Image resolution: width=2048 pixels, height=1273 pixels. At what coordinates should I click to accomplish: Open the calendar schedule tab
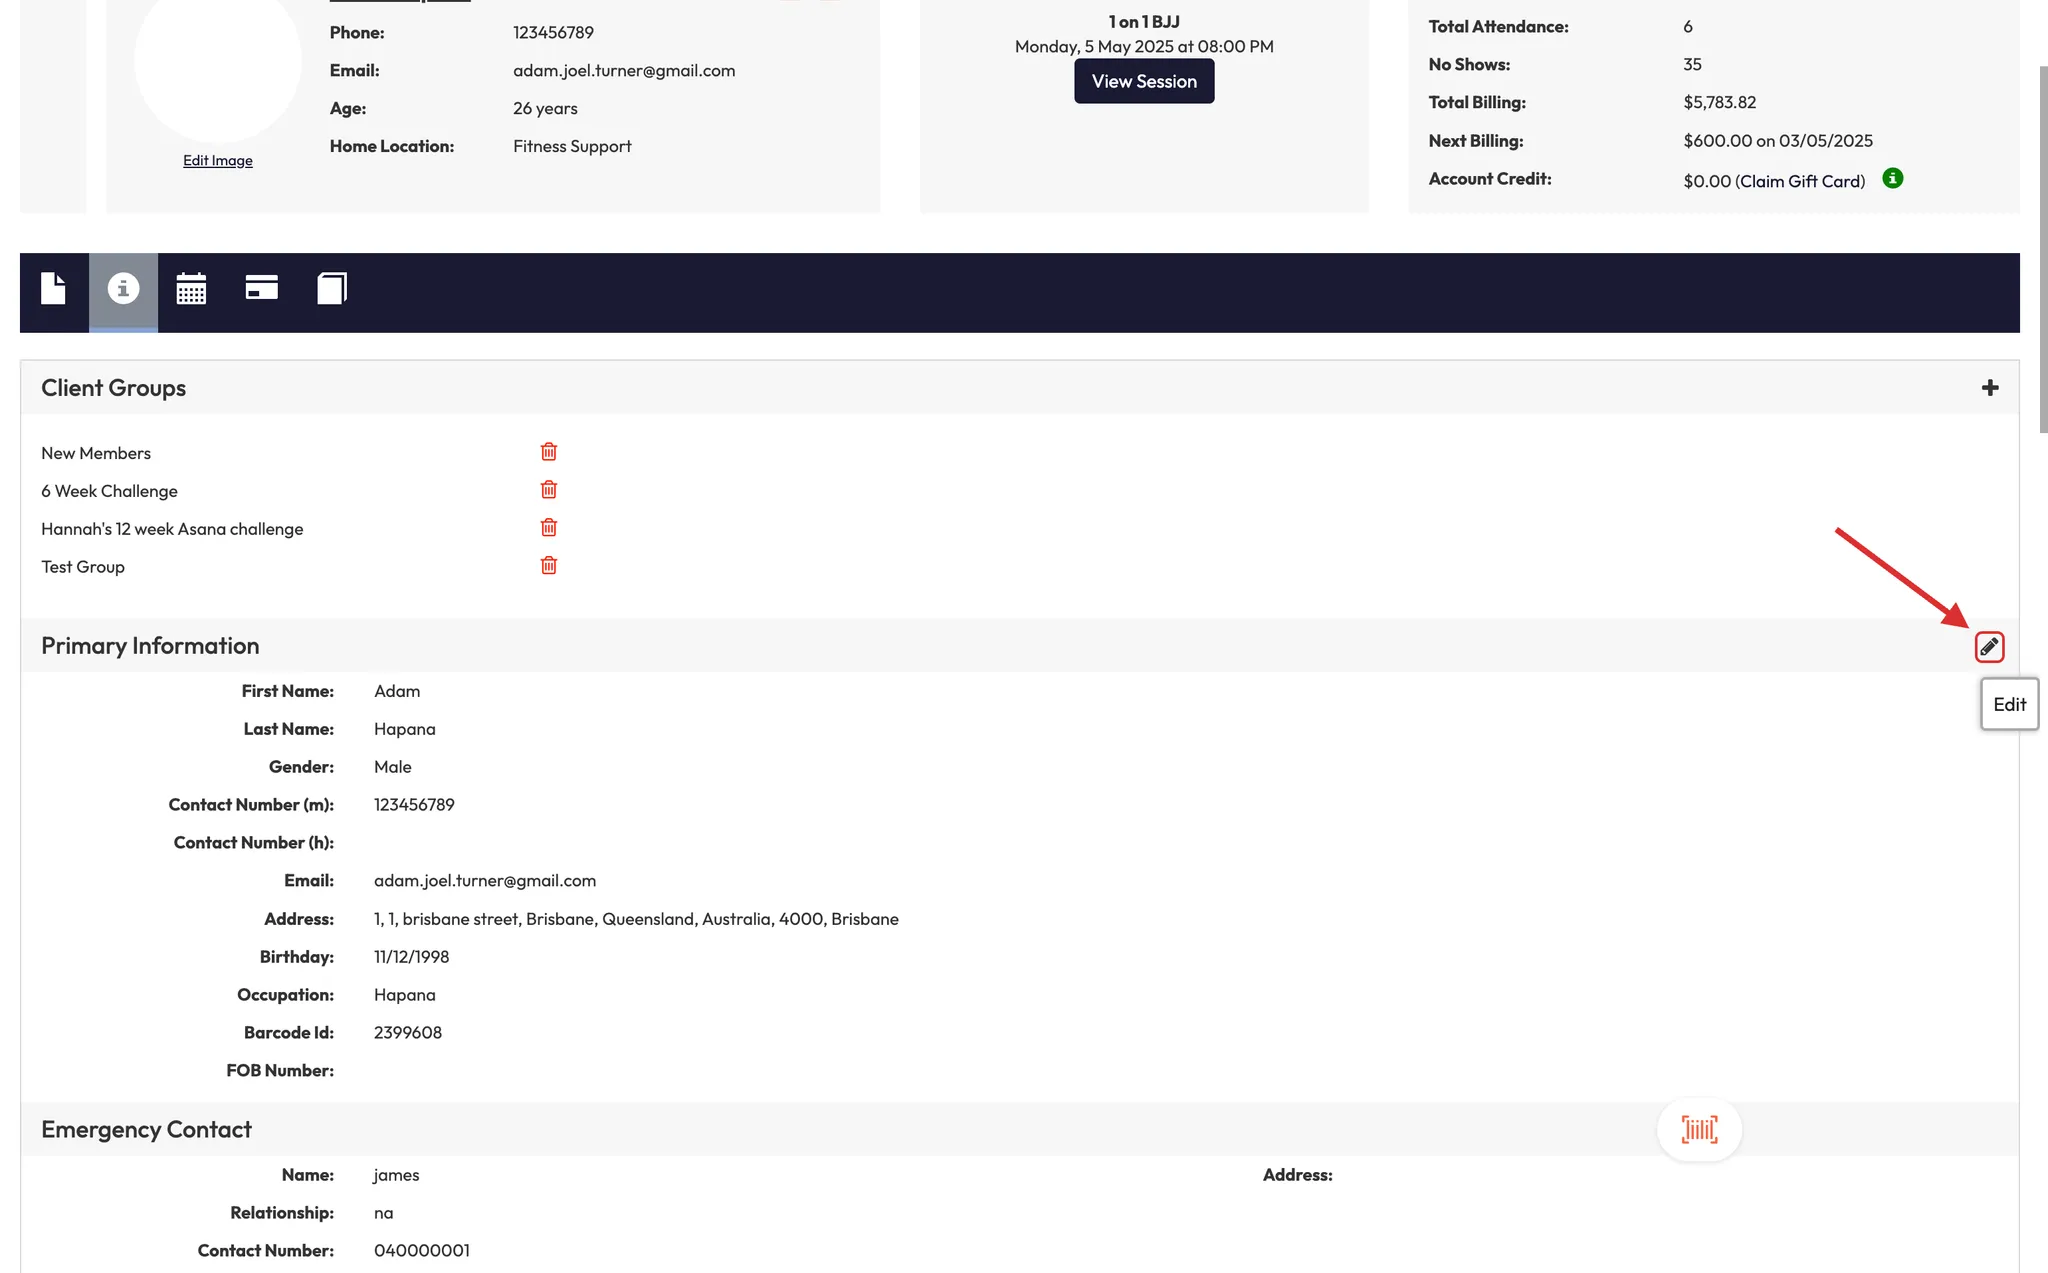[x=191, y=289]
